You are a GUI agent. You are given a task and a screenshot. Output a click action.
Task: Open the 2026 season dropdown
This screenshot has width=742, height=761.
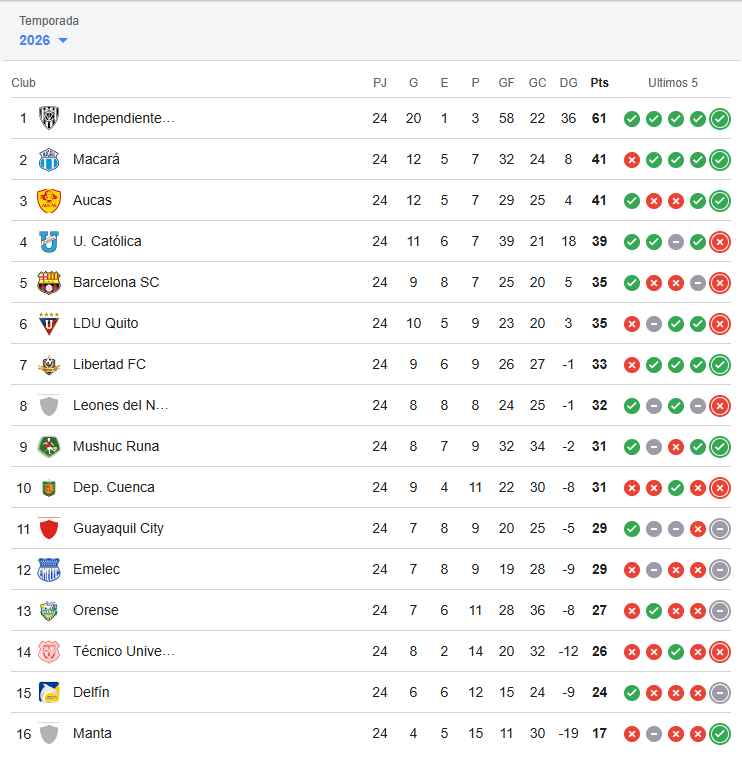point(43,40)
